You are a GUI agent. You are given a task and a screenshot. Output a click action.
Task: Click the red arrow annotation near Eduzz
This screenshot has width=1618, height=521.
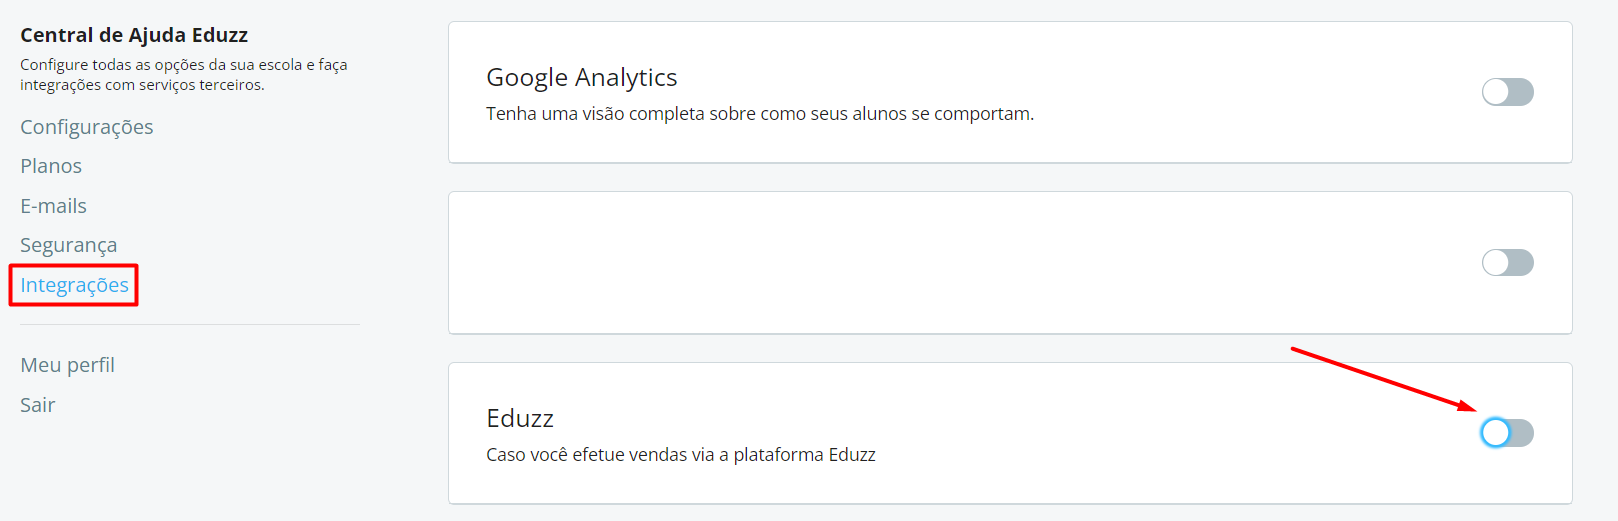pyautogui.click(x=1380, y=378)
